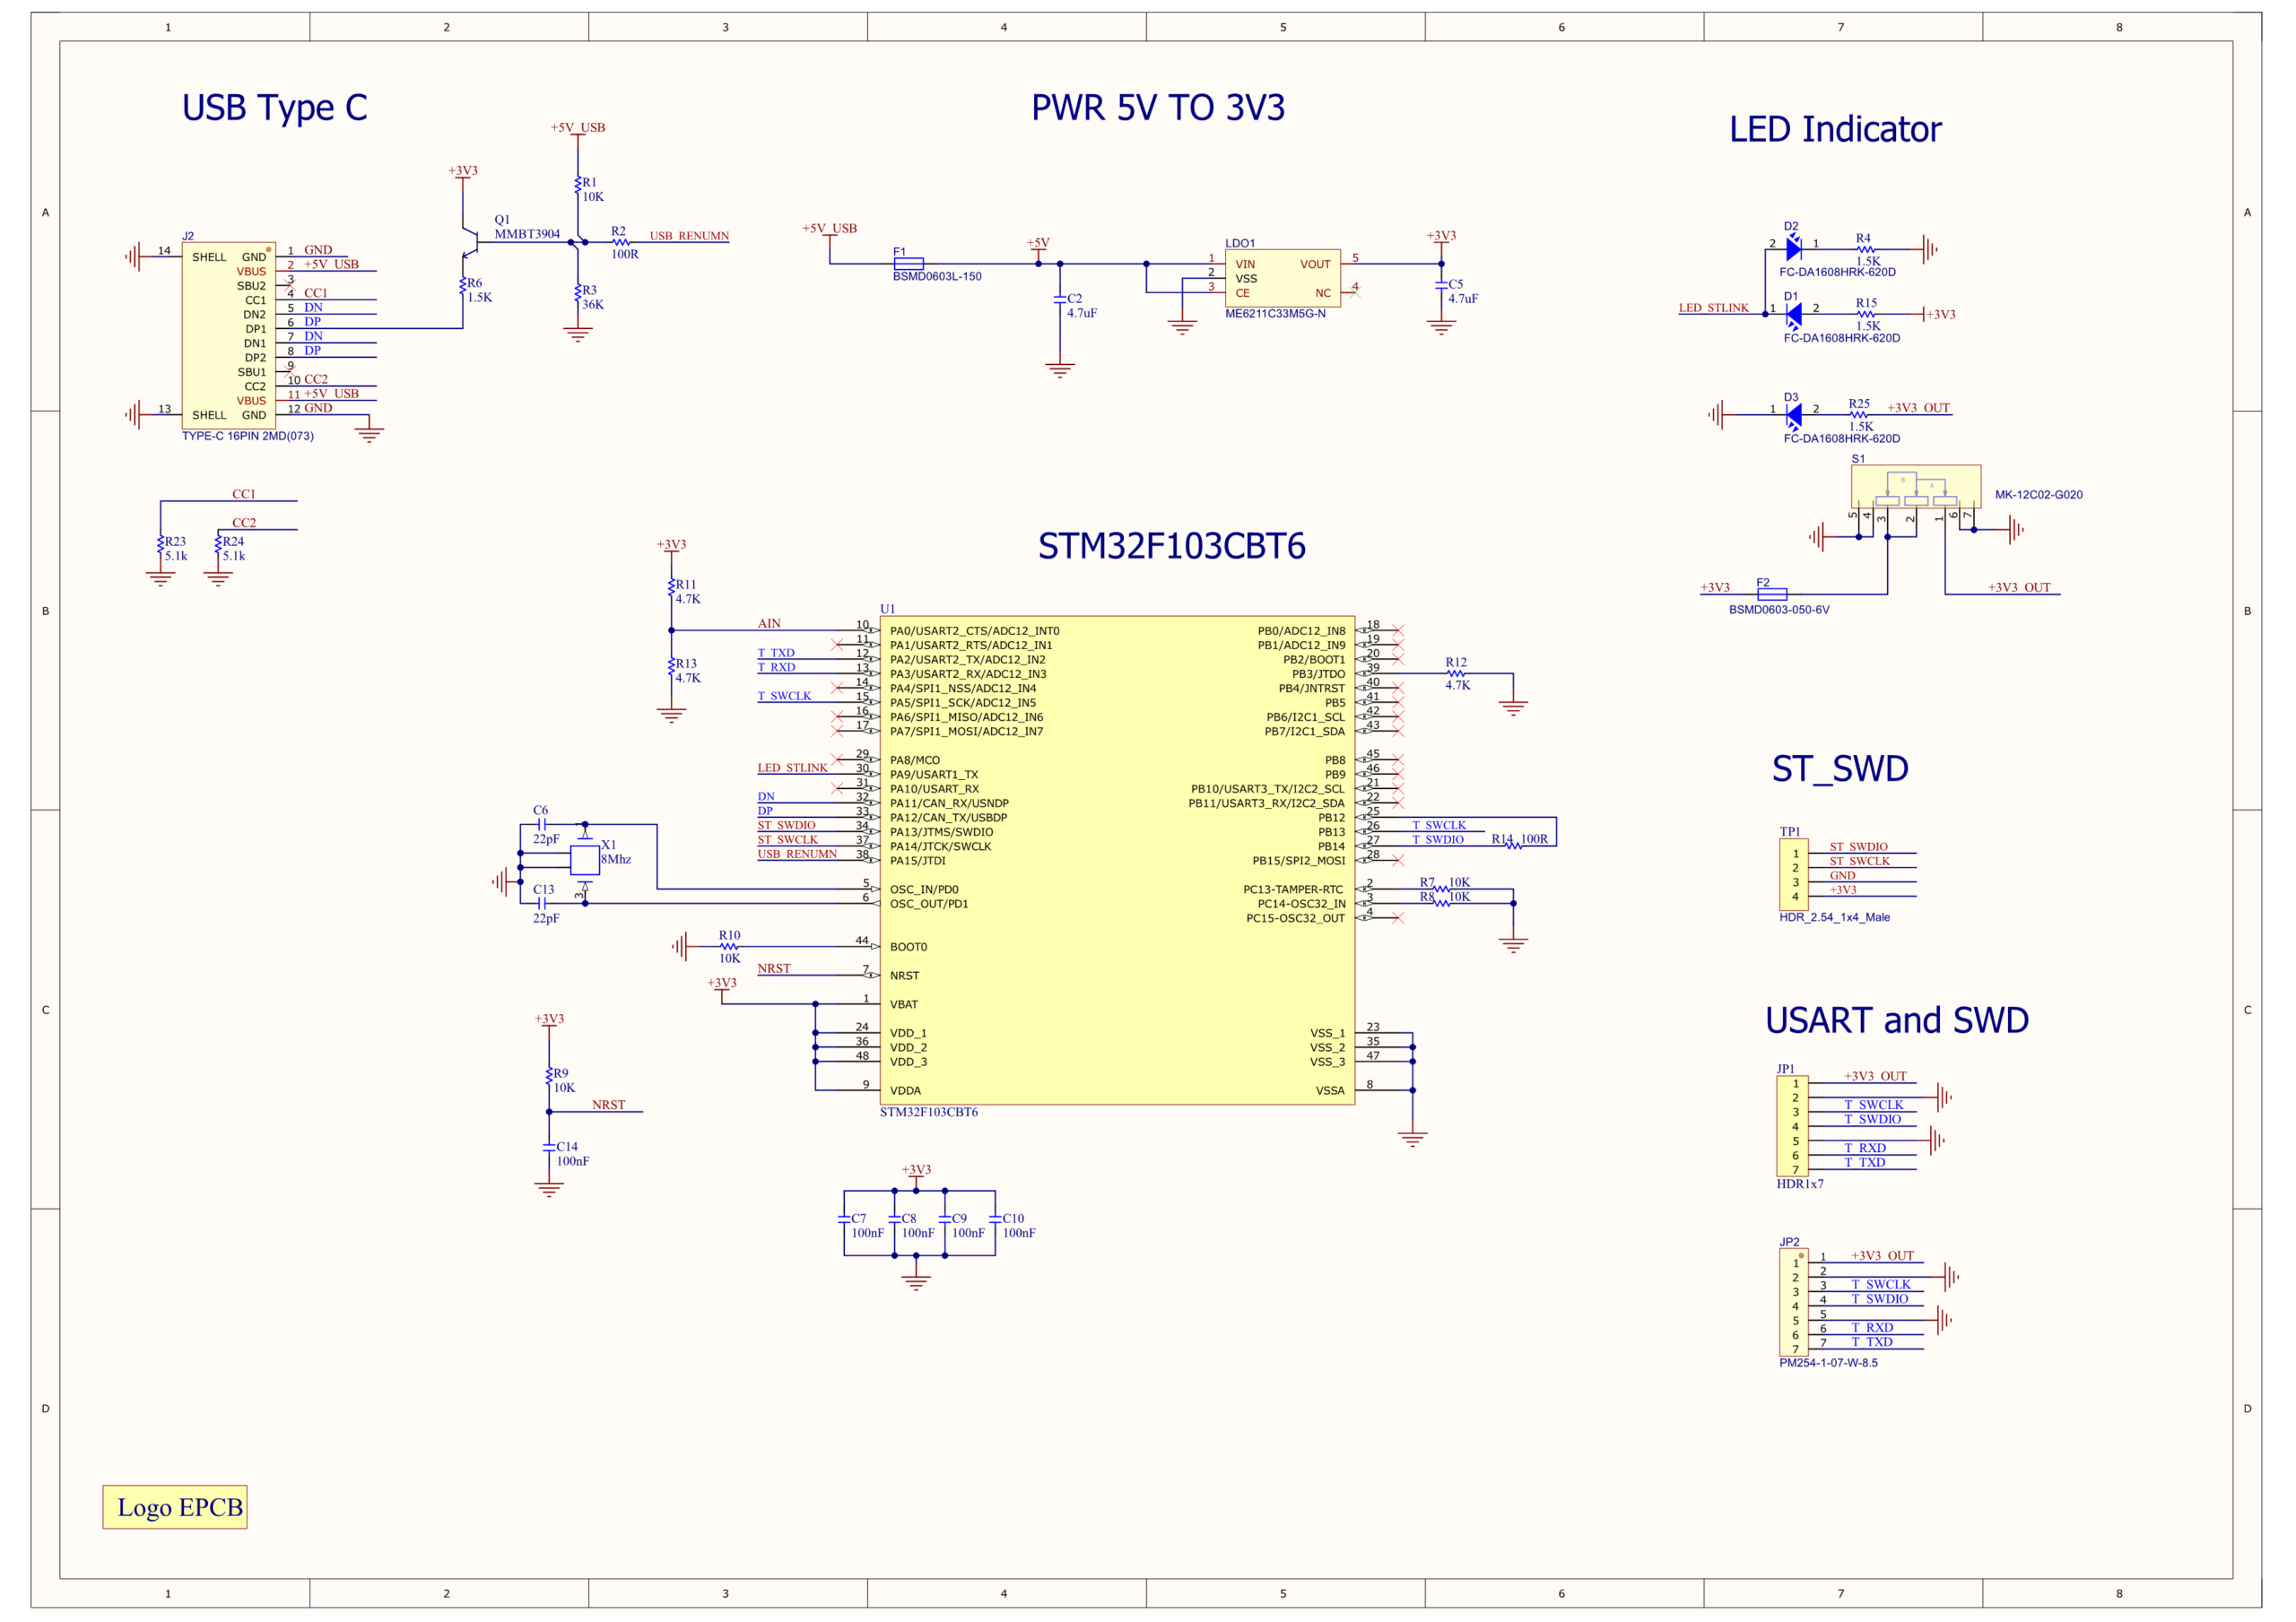Image resolution: width=2296 pixels, height=1622 pixels.
Task: Select the LED_STLINK net label near D1
Action: (x=1713, y=308)
